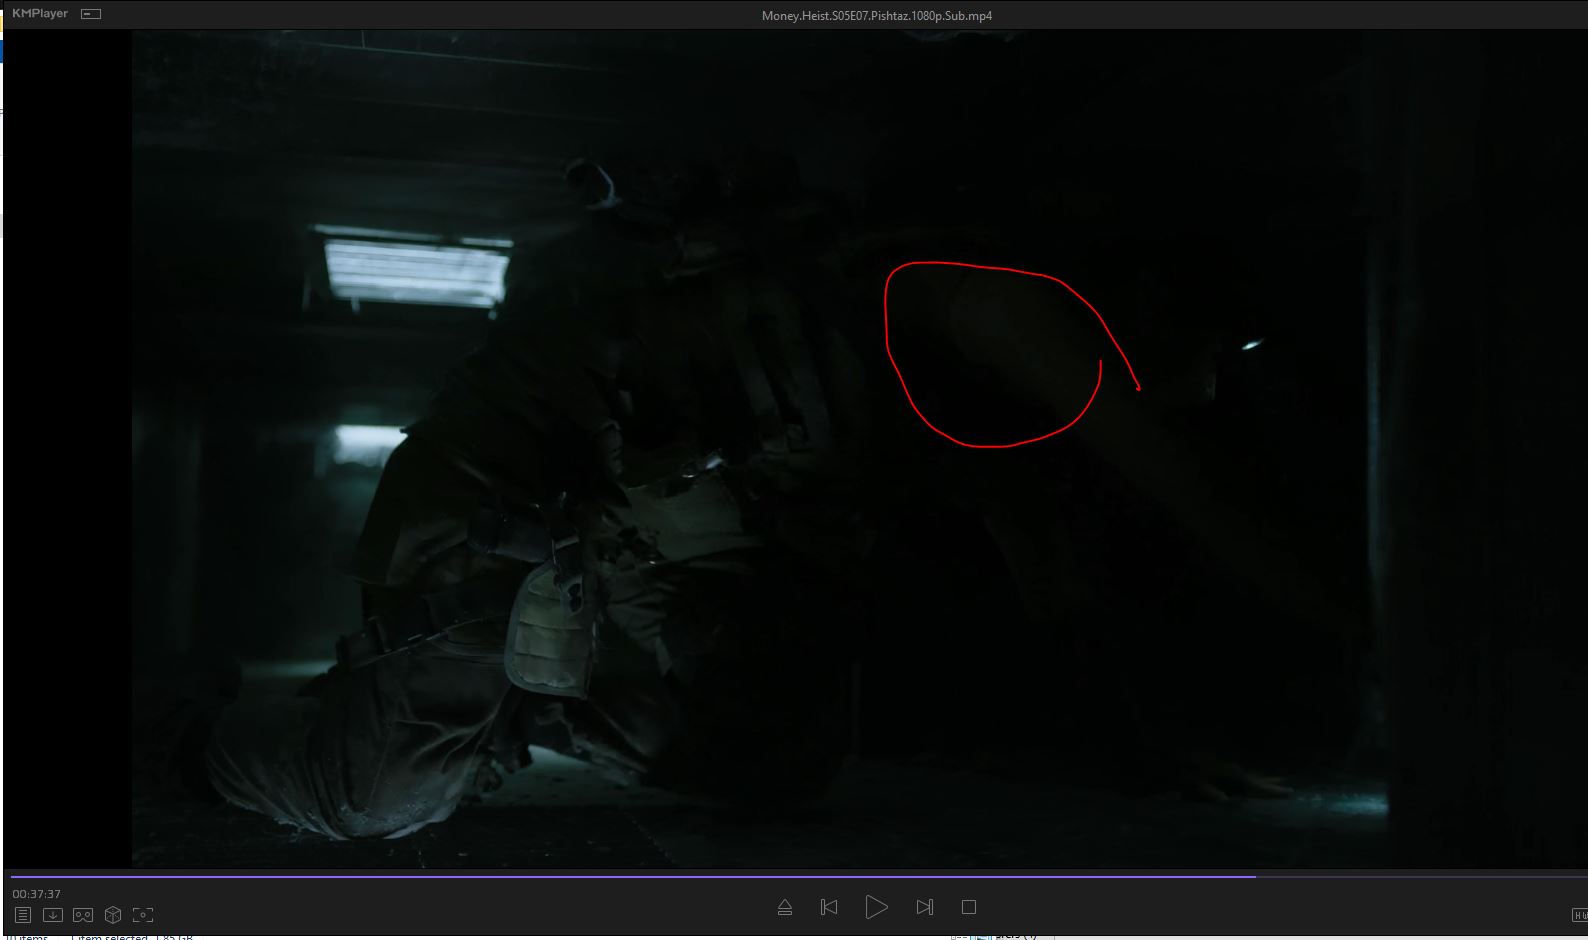Open the playlist panel icon
1588x940 pixels.
pos(23,915)
